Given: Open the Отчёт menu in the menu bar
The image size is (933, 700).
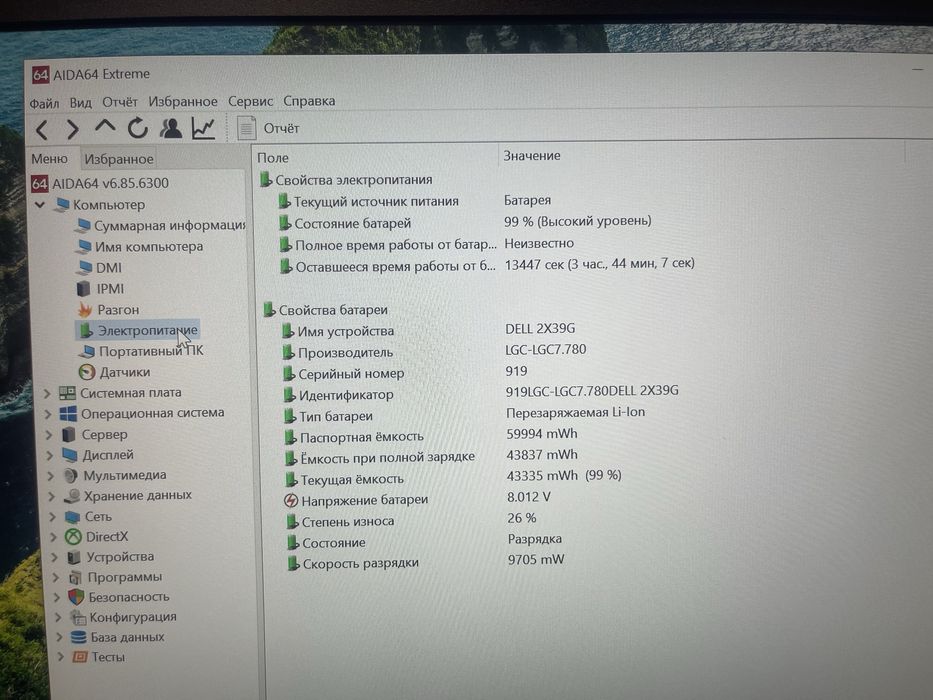Looking at the screenshot, I should (x=120, y=102).
